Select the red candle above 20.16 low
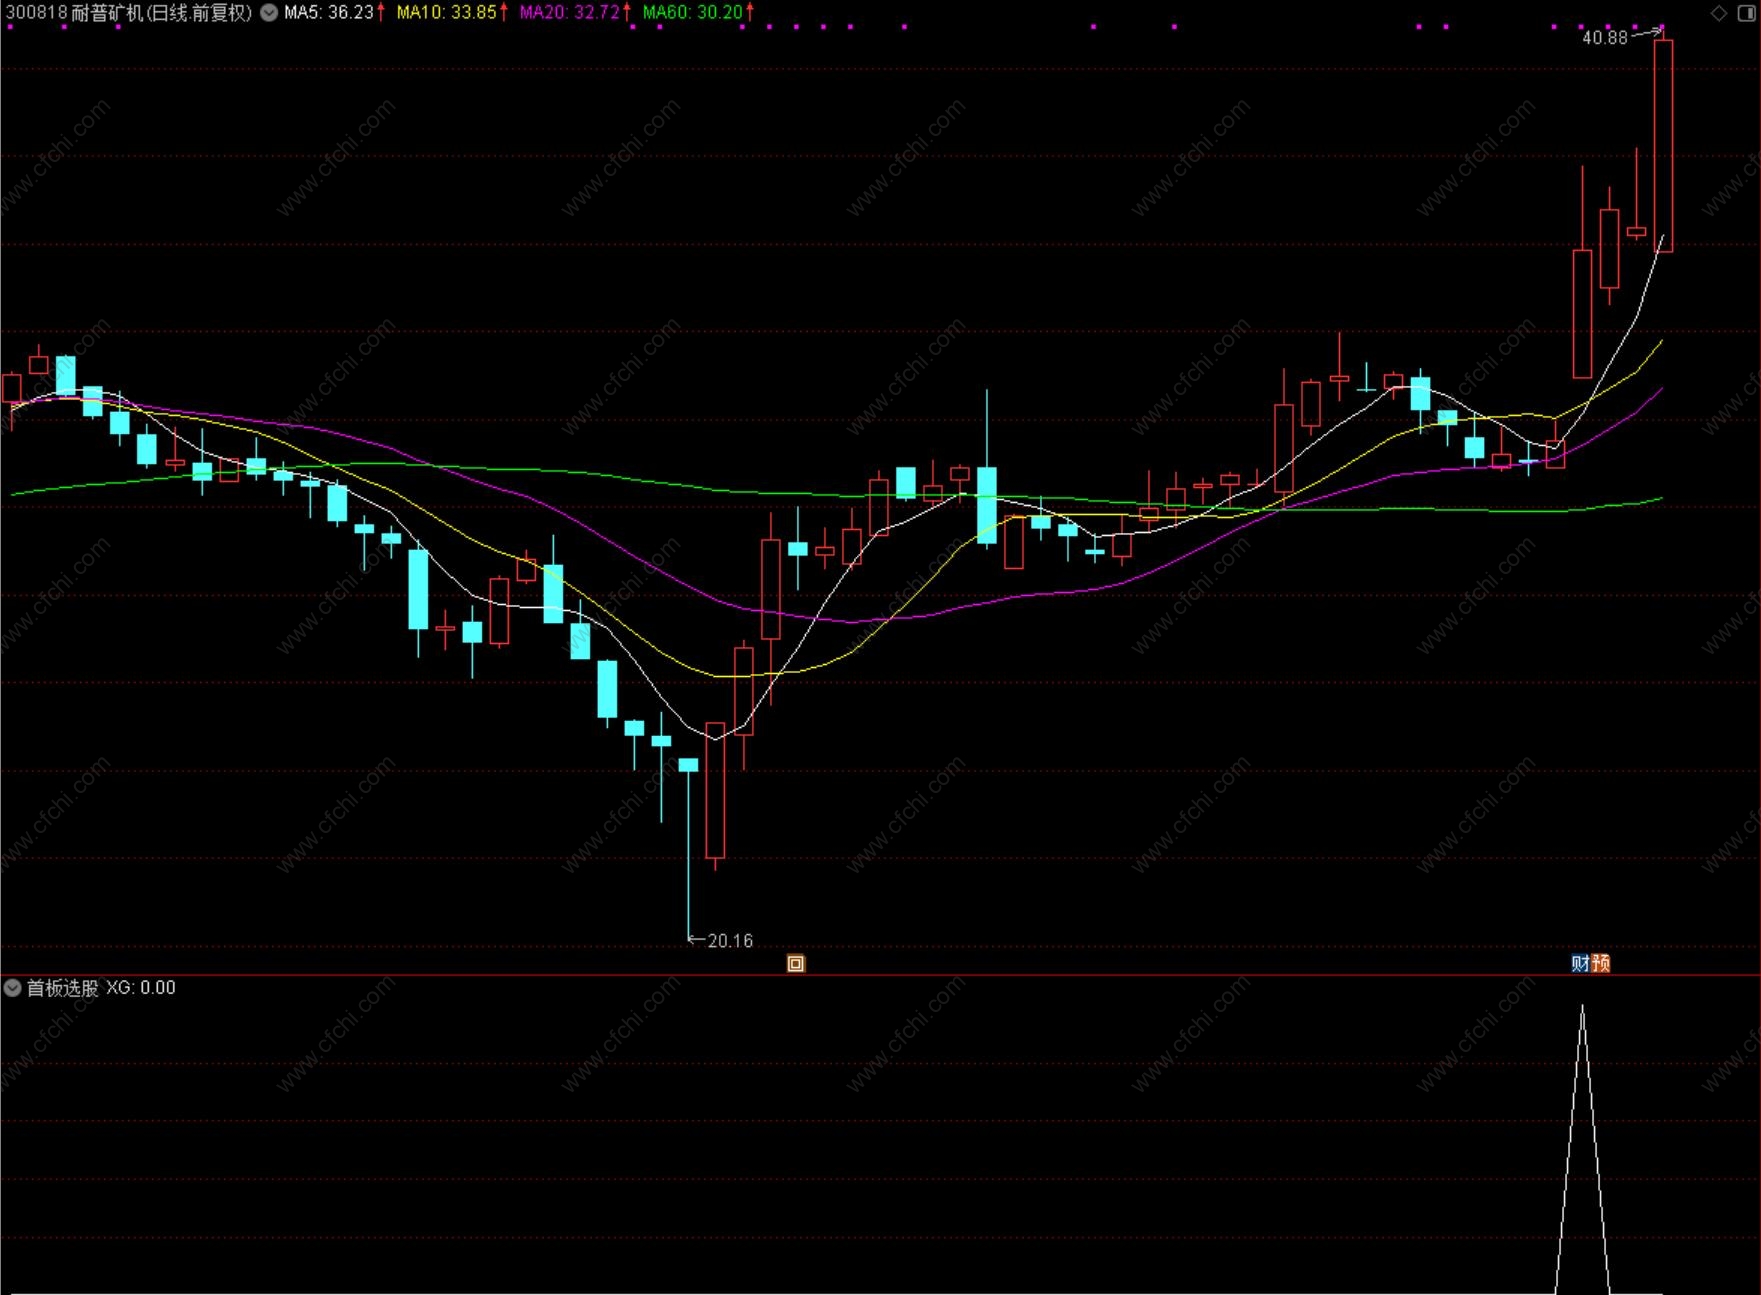The width and height of the screenshot is (1761, 1295). (715, 790)
